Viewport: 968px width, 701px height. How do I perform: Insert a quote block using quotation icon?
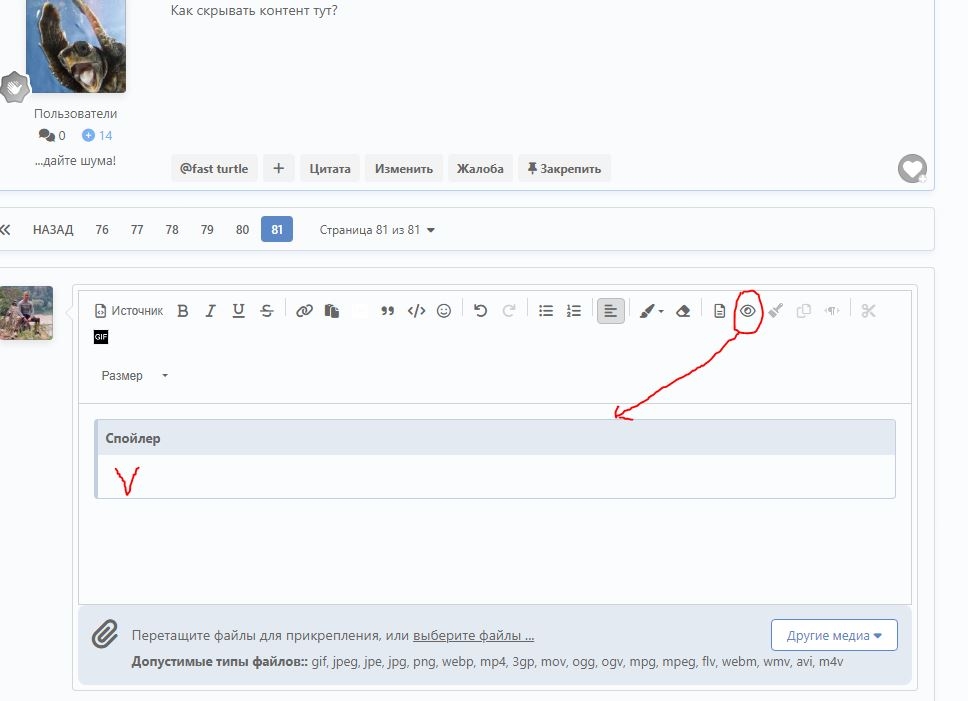388,311
